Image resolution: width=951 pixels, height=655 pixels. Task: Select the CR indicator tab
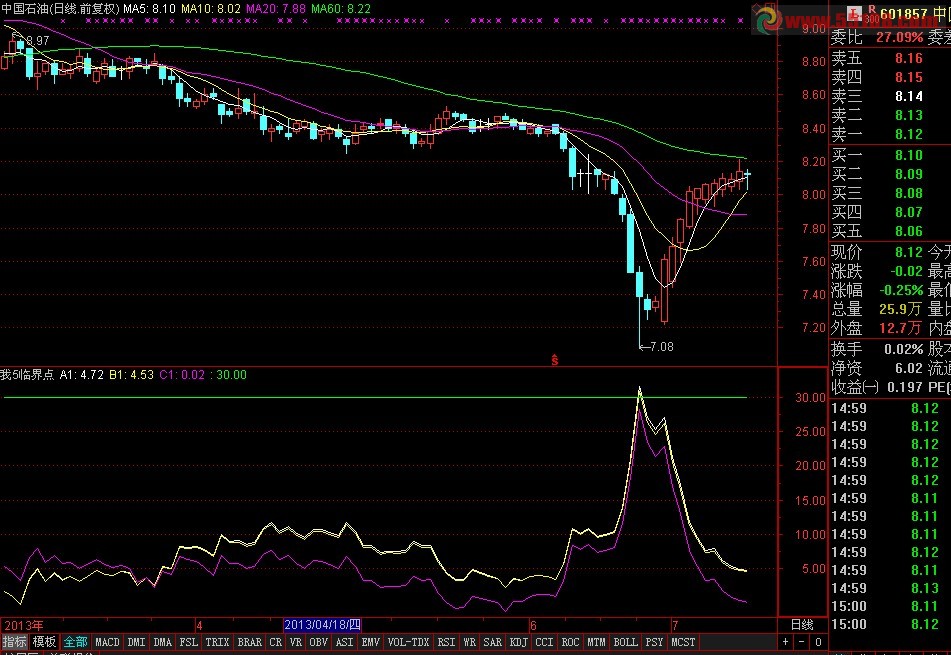275,642
